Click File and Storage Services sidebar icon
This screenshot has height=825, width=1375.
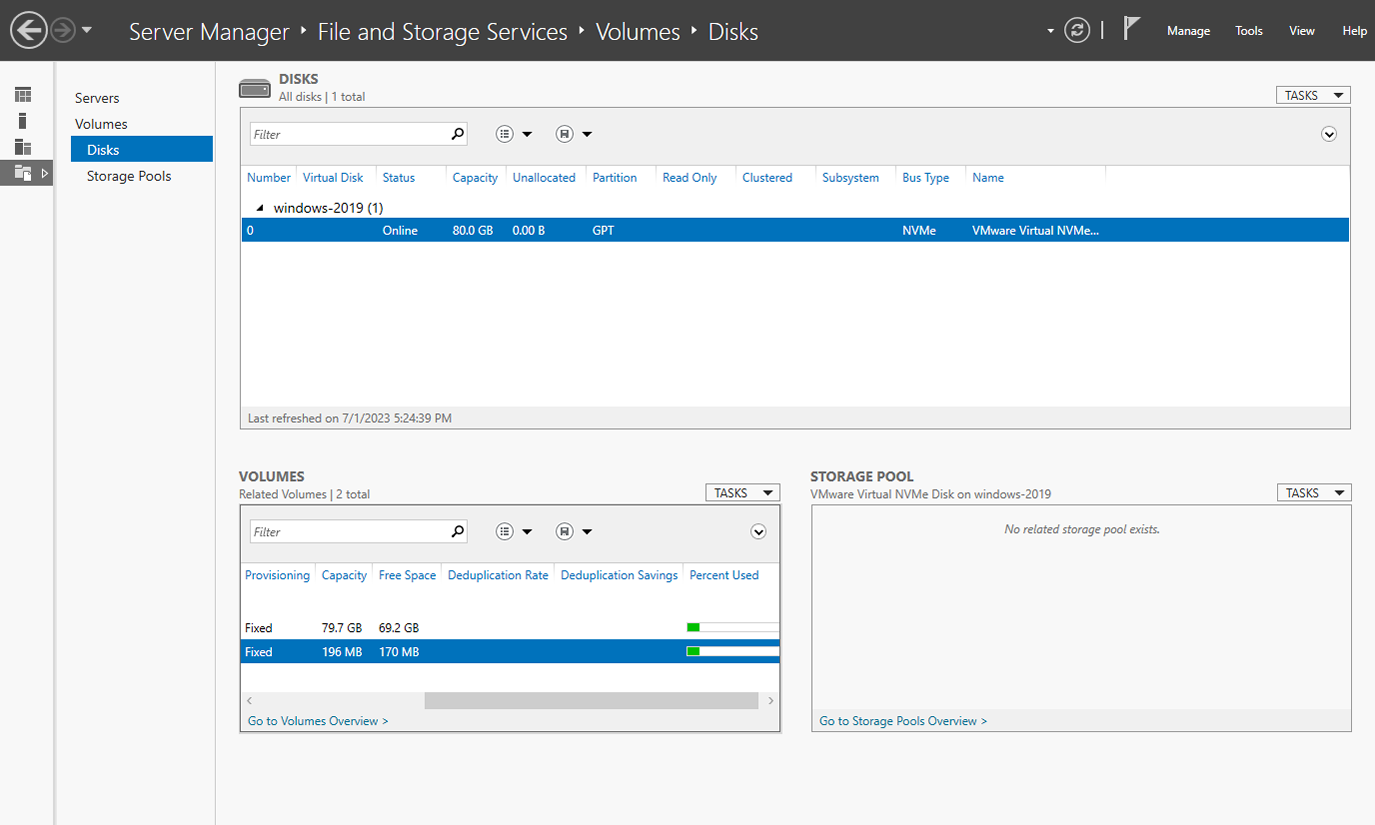click(23, 173)
